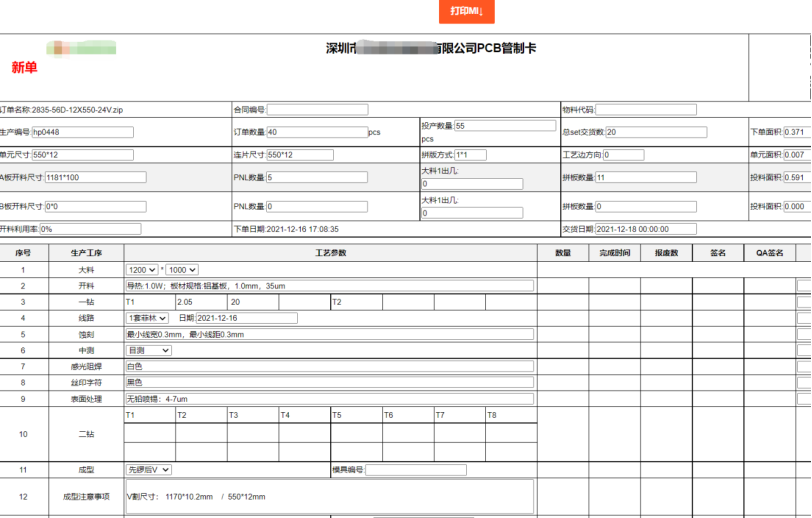Expand the 成型 先锣后V dropdown
The height and width of the screenshot is (518, 812).
click(148, 469)
